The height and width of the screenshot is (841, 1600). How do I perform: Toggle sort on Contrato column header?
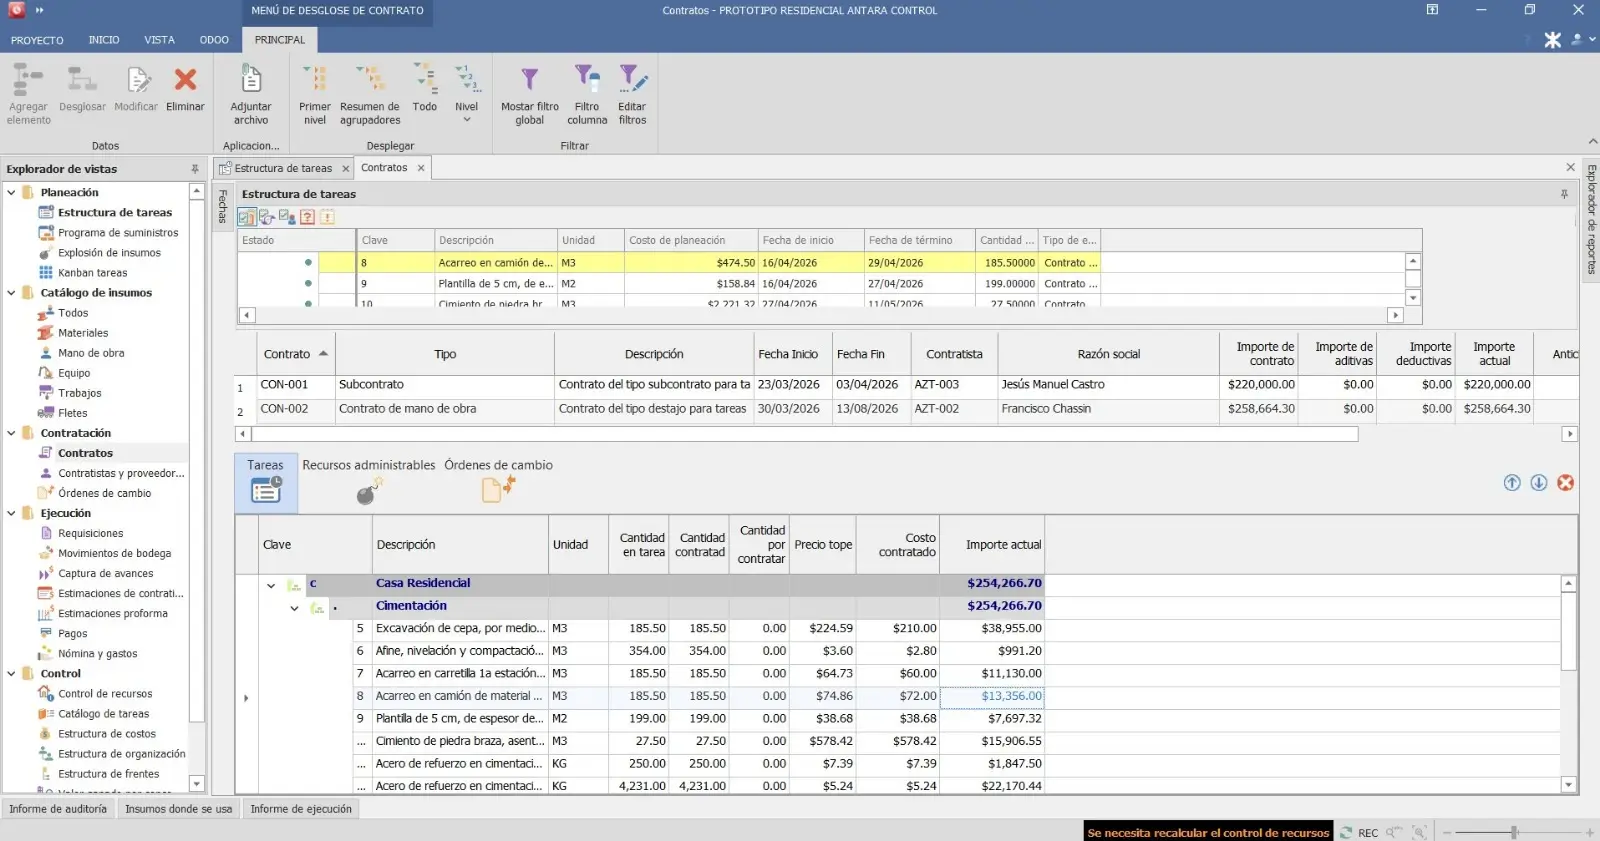(287, 354)
